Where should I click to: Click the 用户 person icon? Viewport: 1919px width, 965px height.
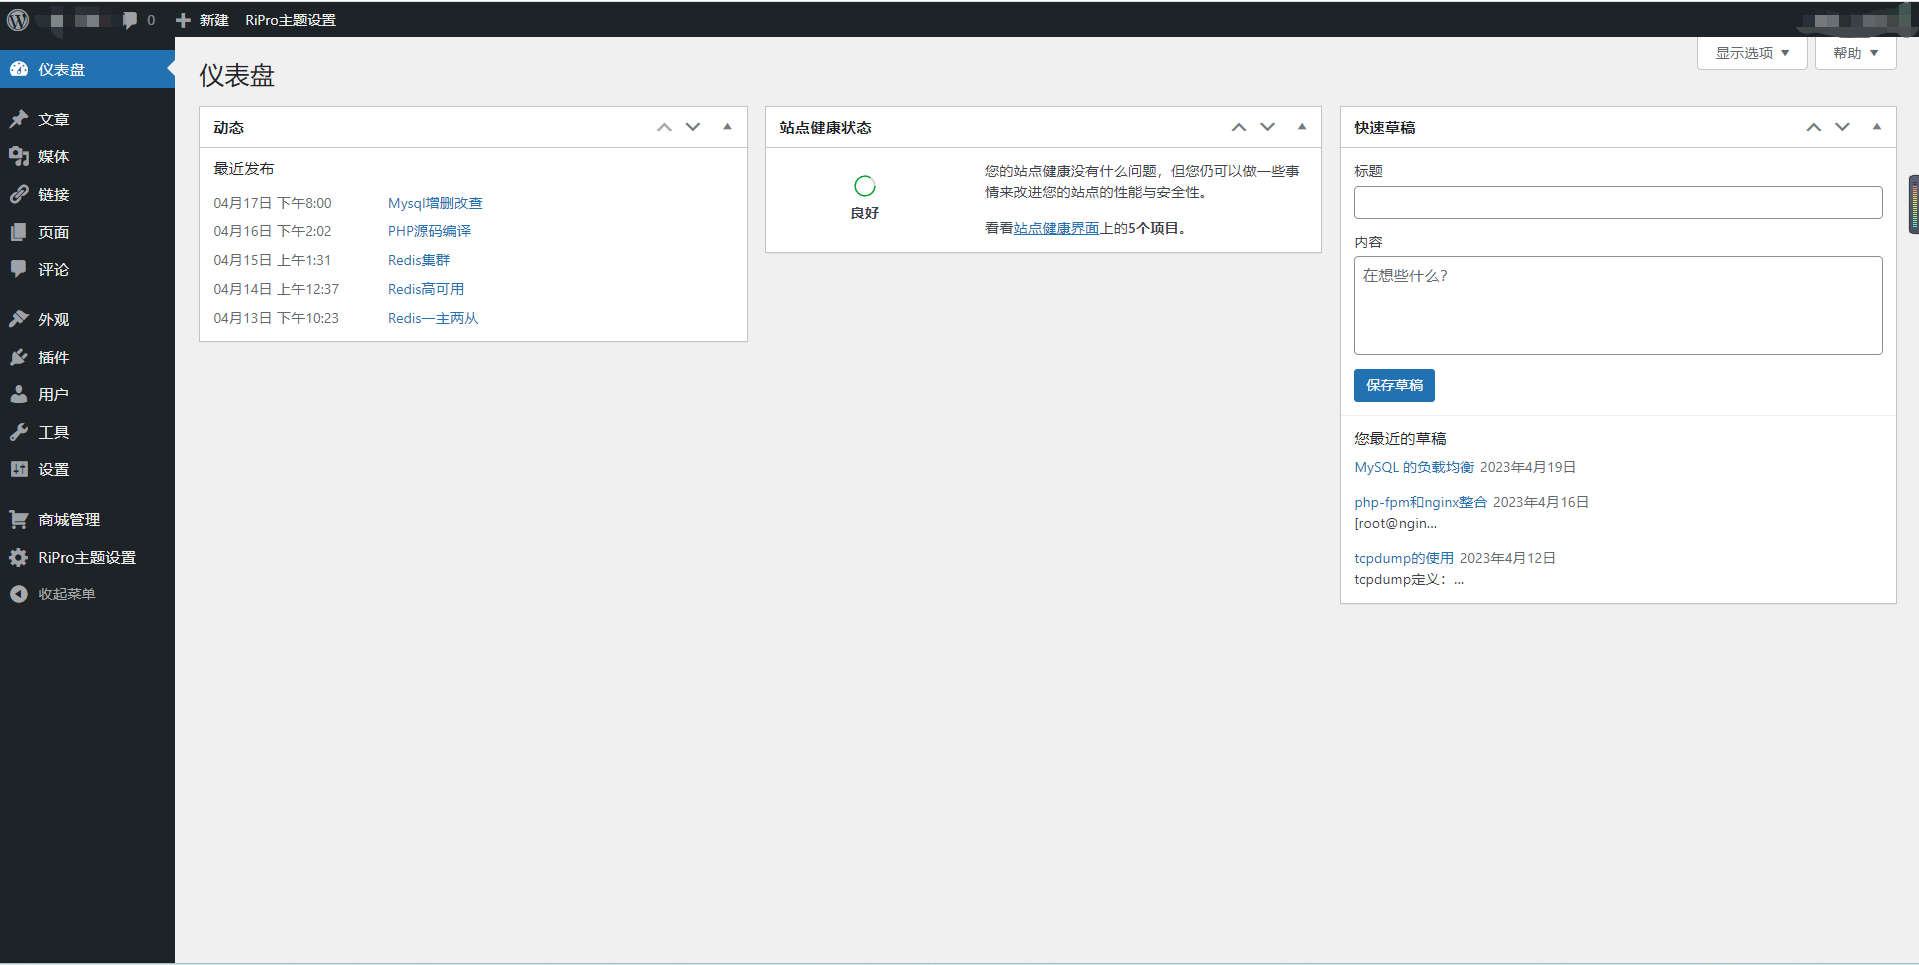point(19,394)
